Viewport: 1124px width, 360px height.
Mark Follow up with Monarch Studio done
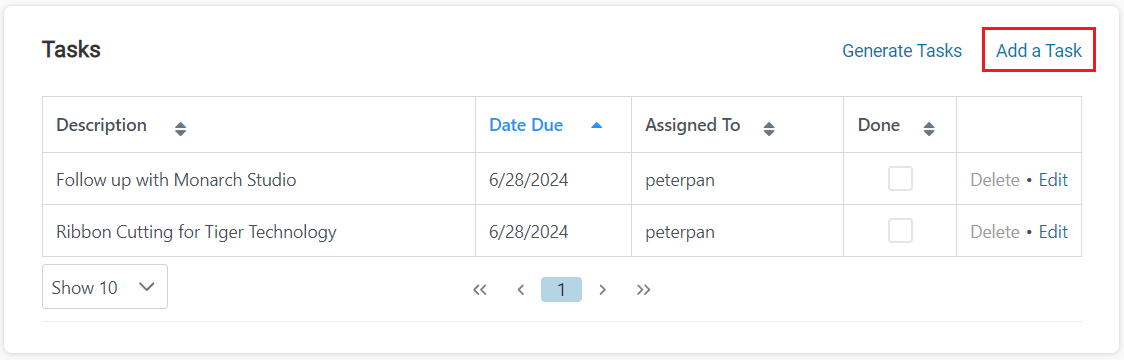point(900,179)
